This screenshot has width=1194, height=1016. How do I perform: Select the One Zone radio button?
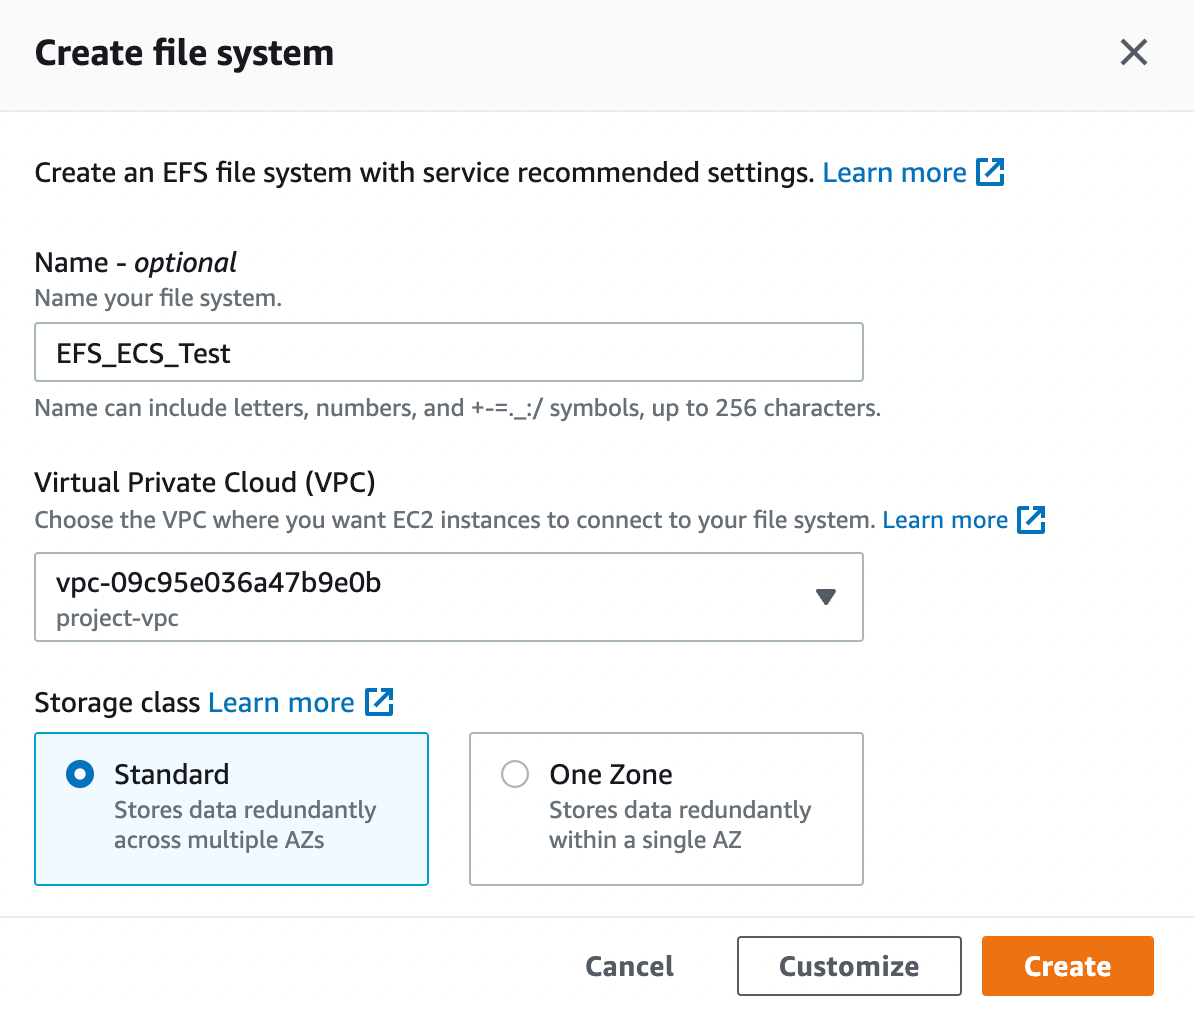coord(515,774)
